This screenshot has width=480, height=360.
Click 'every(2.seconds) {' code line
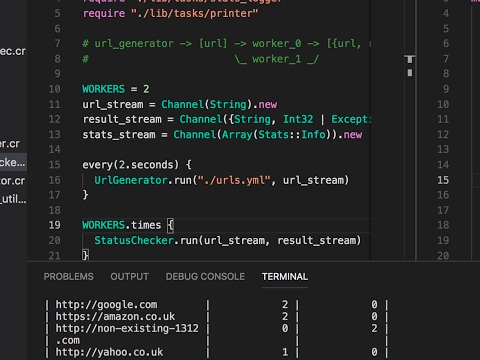point(137,165)
